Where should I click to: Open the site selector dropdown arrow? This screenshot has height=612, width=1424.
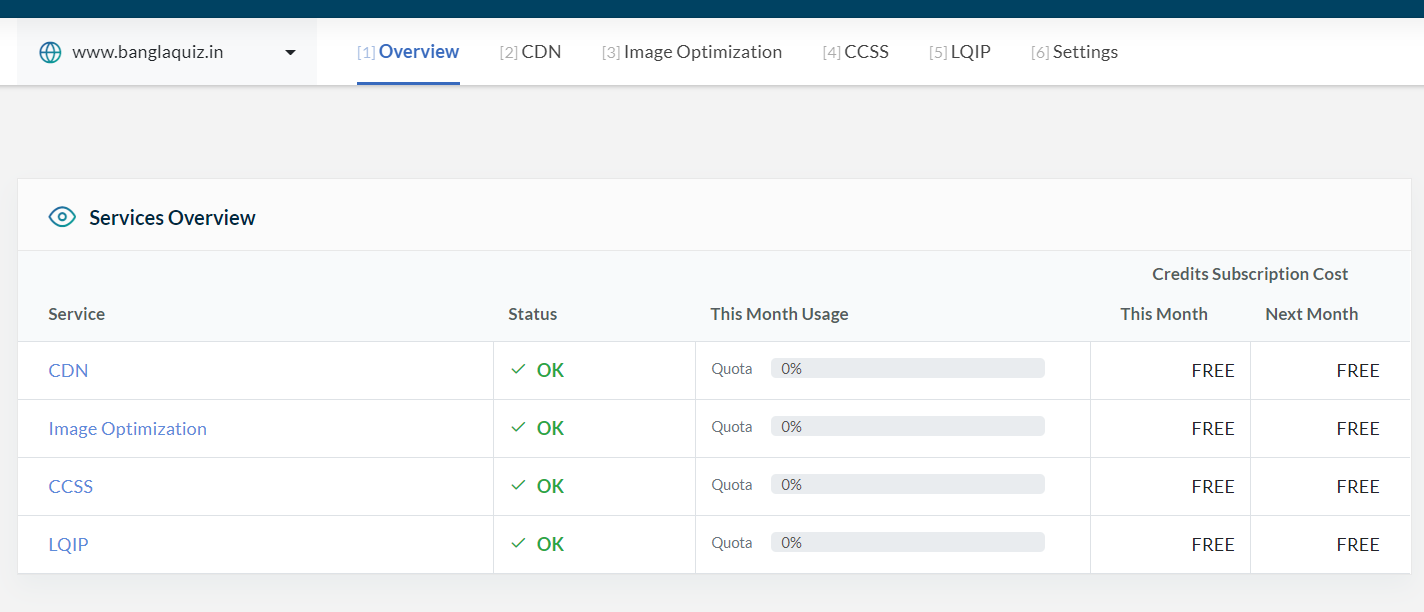tap(291, 52)
